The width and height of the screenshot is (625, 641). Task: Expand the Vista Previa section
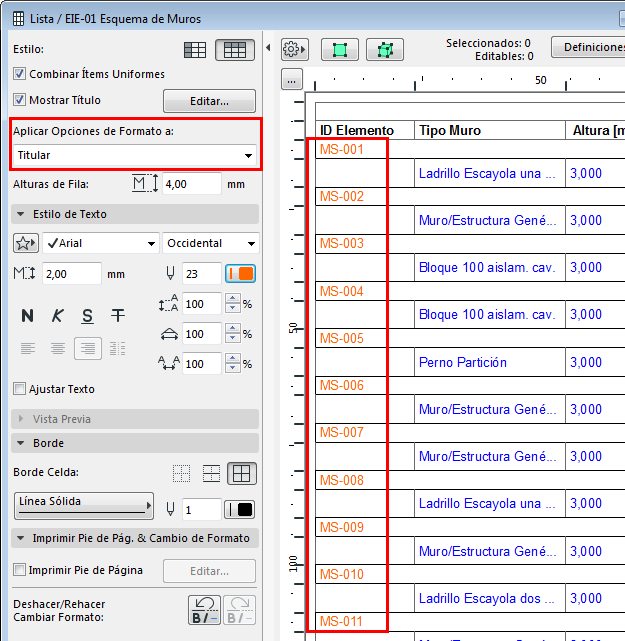(x=135, y=419)
